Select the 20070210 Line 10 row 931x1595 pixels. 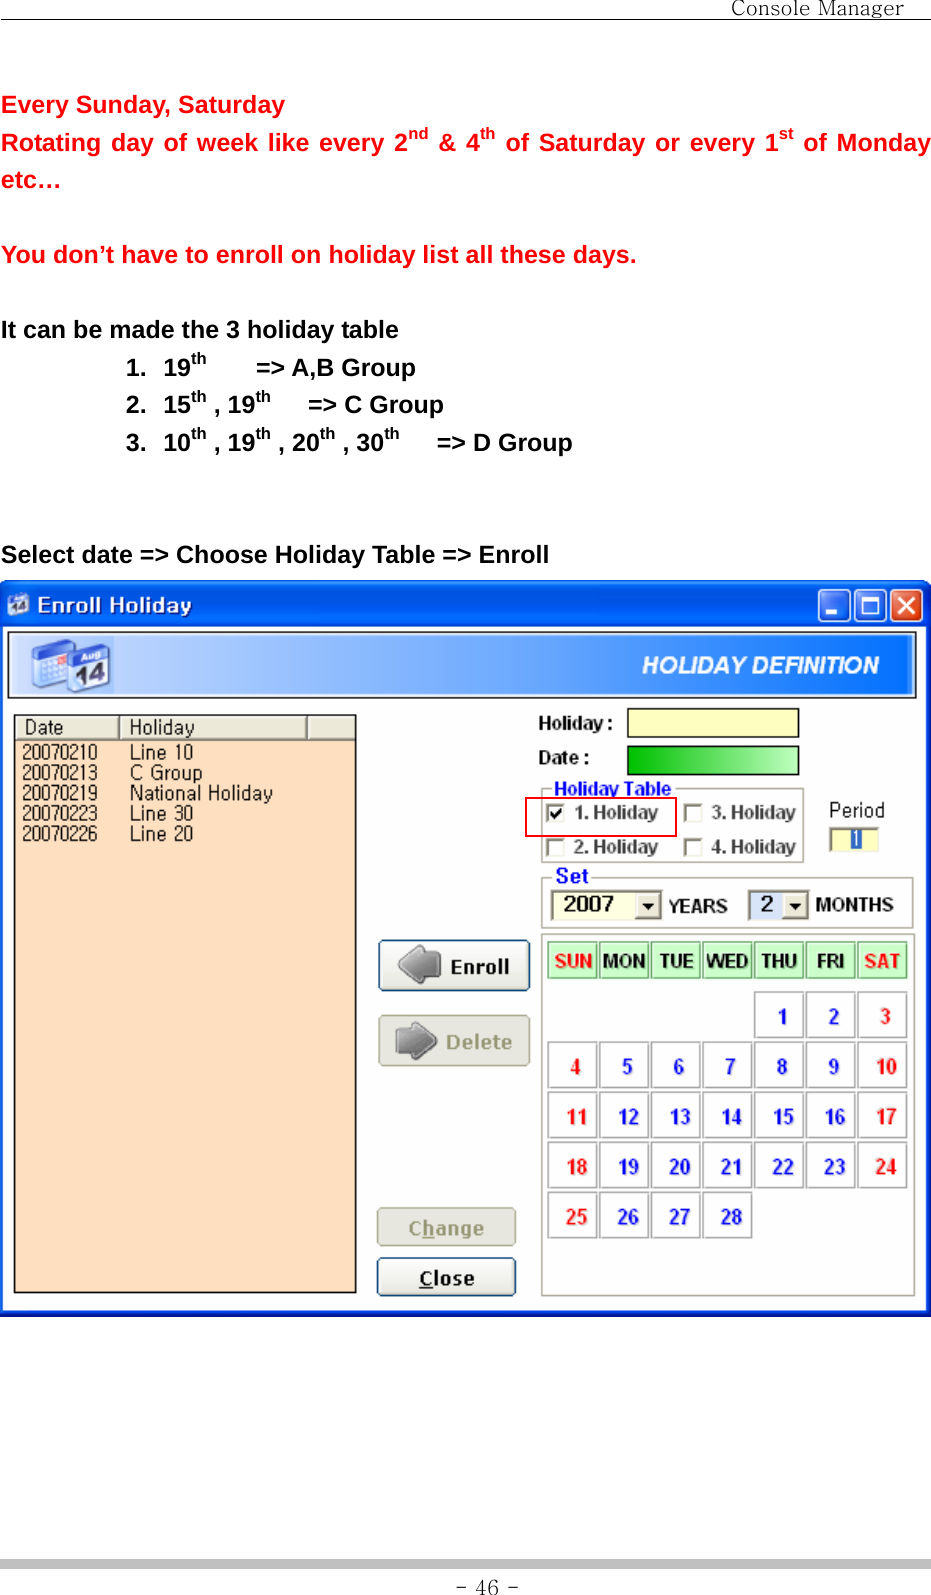click(x=185, y=752)
